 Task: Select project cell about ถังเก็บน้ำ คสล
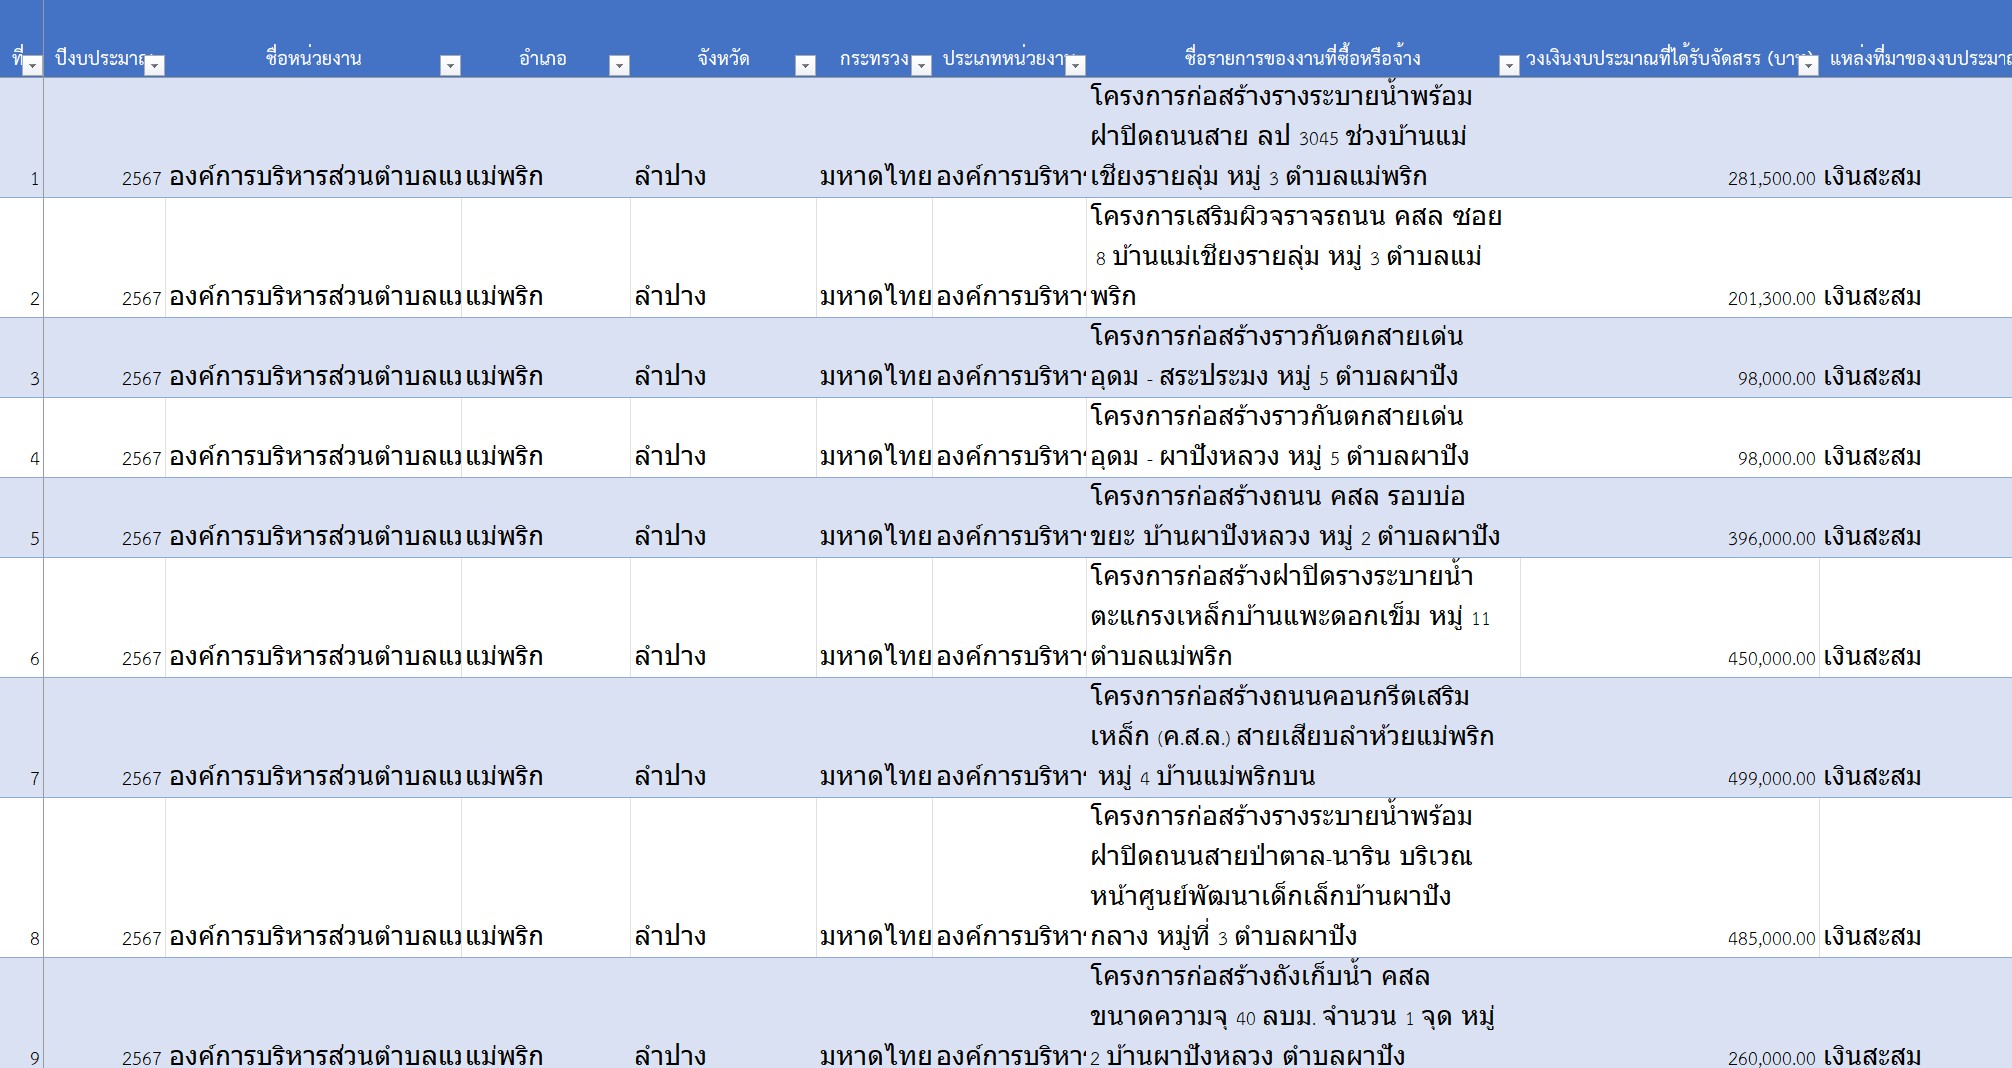pyautogui.click(x=1302, y=1015)
